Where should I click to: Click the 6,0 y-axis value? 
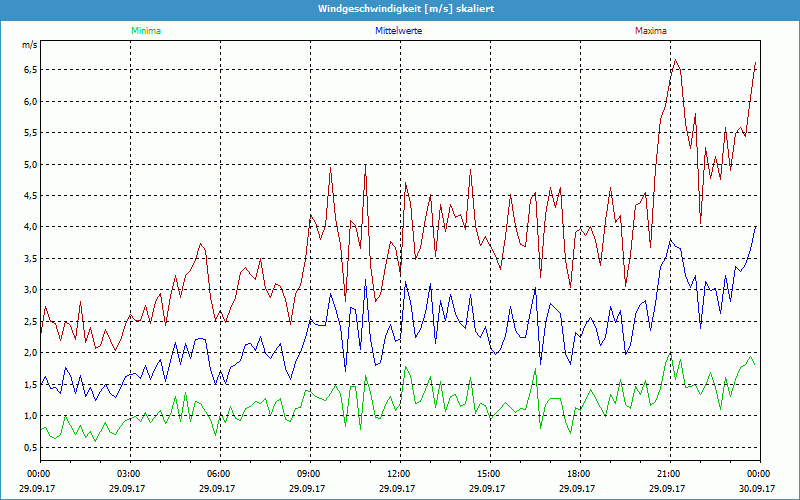pyautogui.click(x=30, y=102)
